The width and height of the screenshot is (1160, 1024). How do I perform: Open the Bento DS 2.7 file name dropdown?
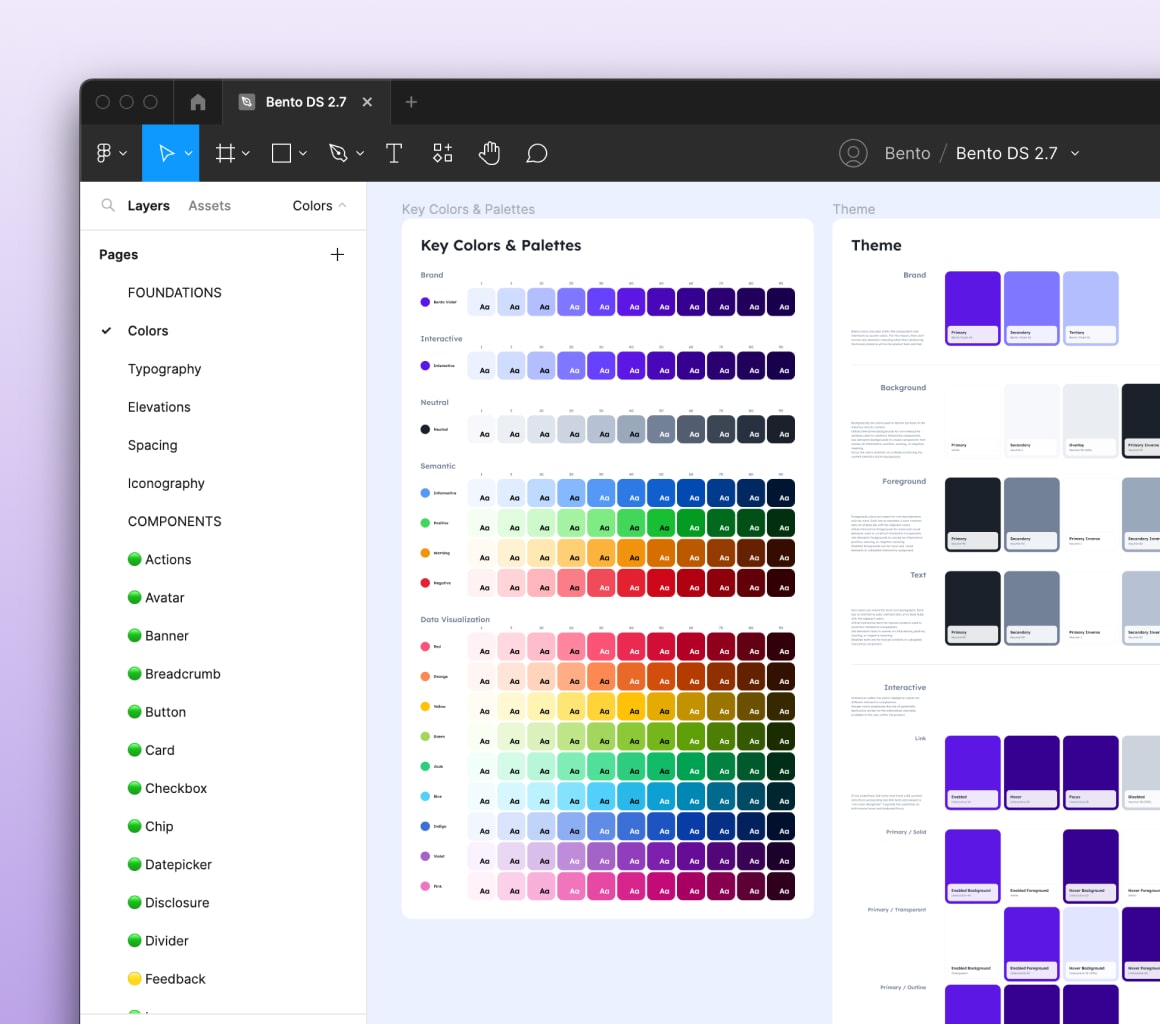(x=1075, y=153)
